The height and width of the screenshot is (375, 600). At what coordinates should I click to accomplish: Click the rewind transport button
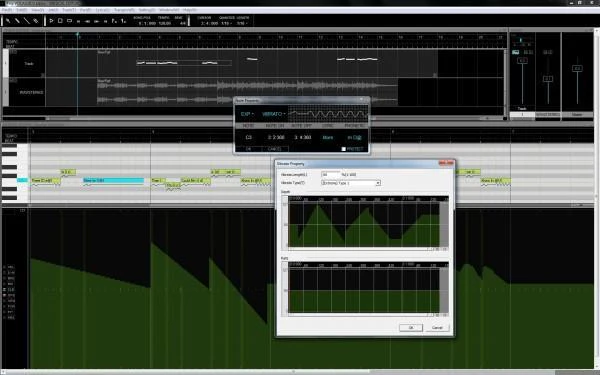click(x=88, y=21)
